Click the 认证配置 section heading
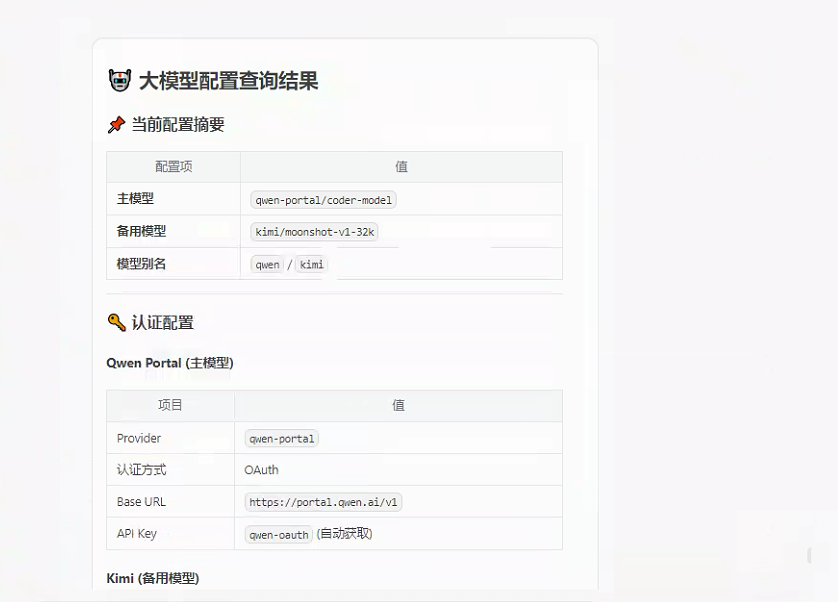838x602 pixels. pyautogui.click(x=162, y=322)
